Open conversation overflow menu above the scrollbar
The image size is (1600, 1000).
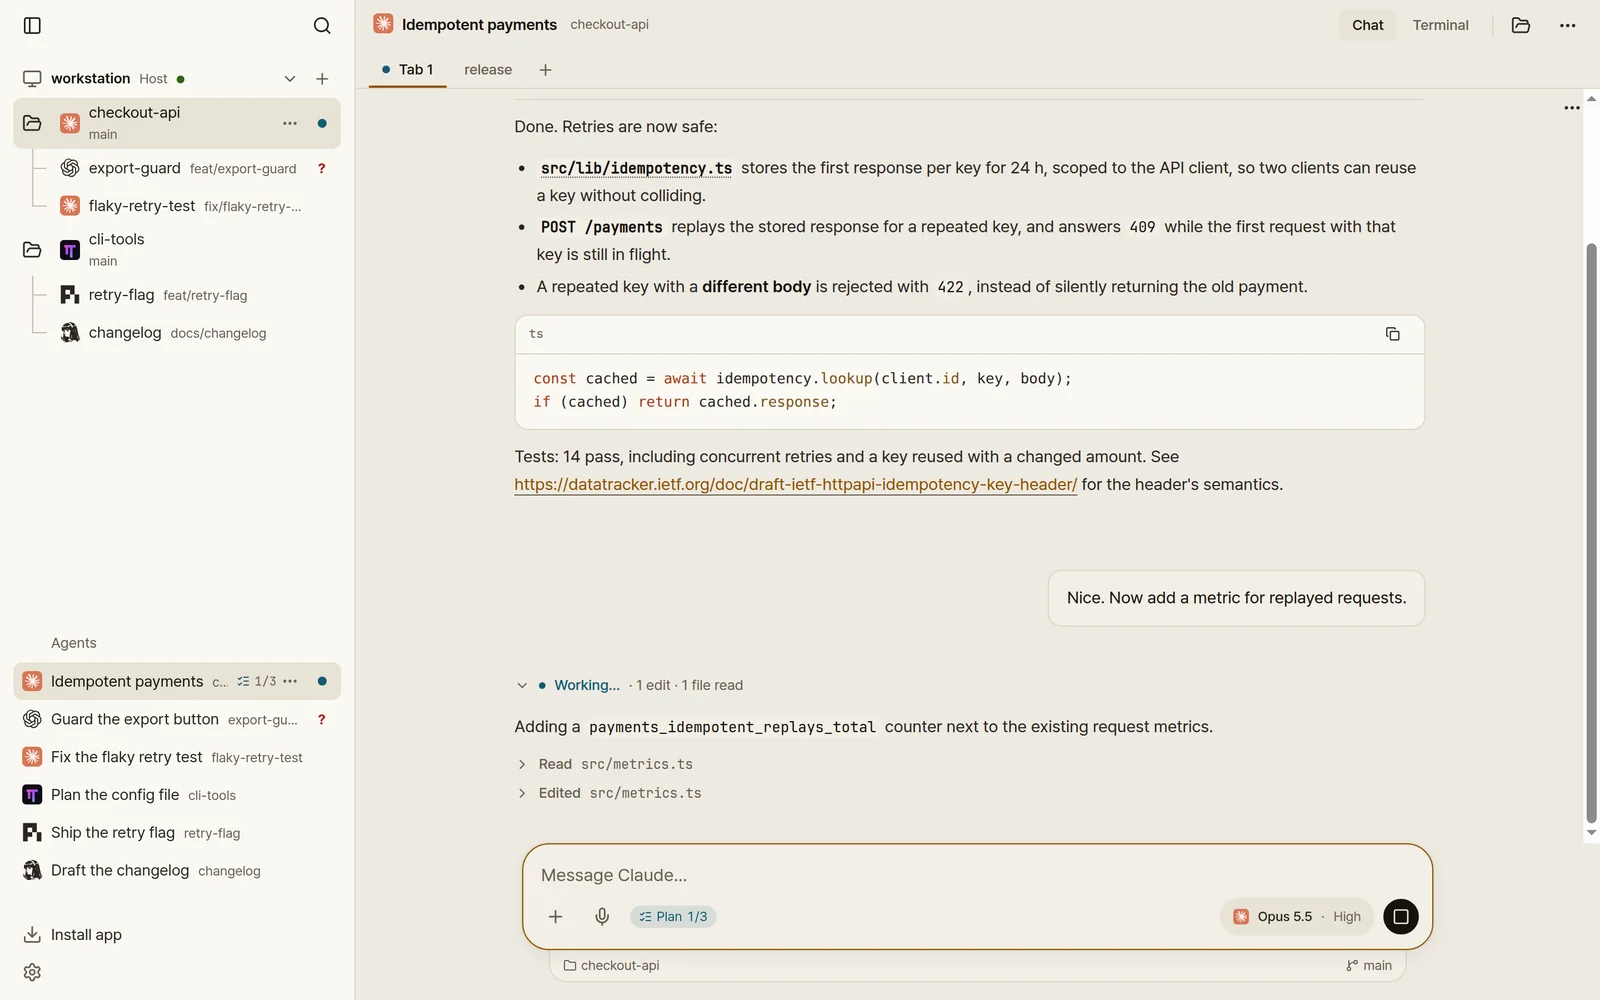point(1571,108)
